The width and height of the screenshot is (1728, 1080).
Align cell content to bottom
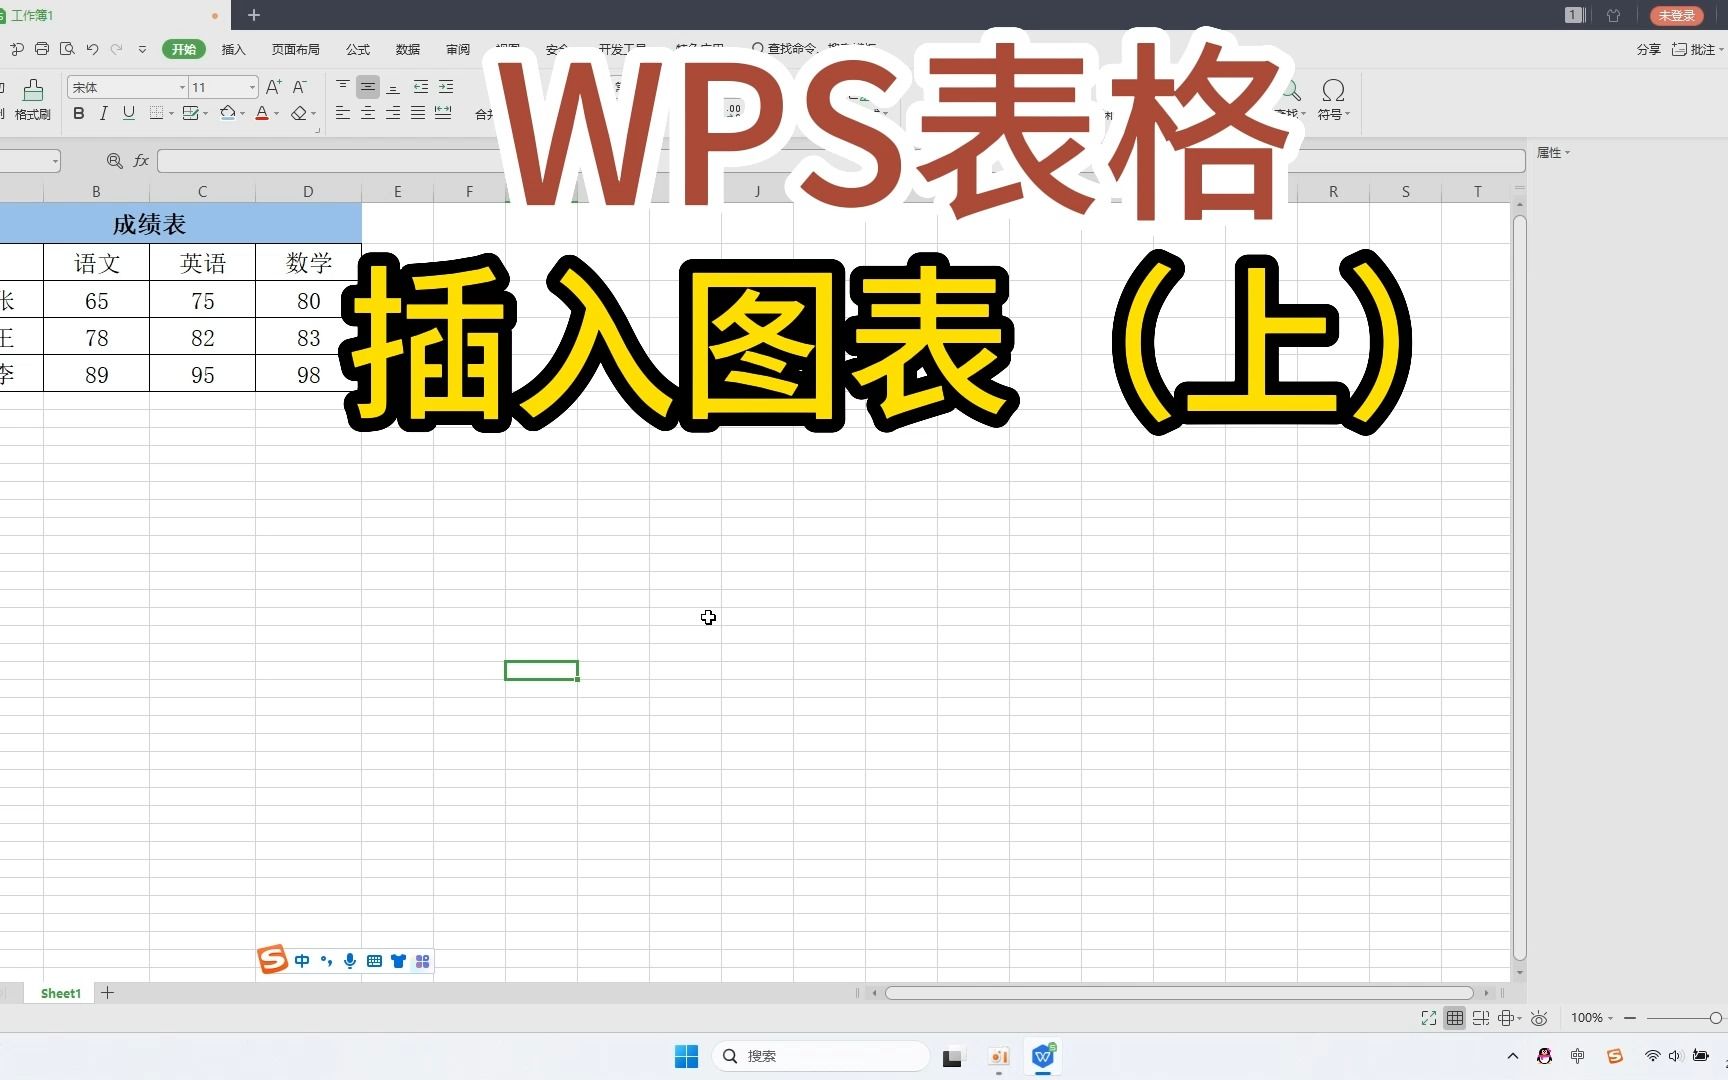tap(393, 87)
